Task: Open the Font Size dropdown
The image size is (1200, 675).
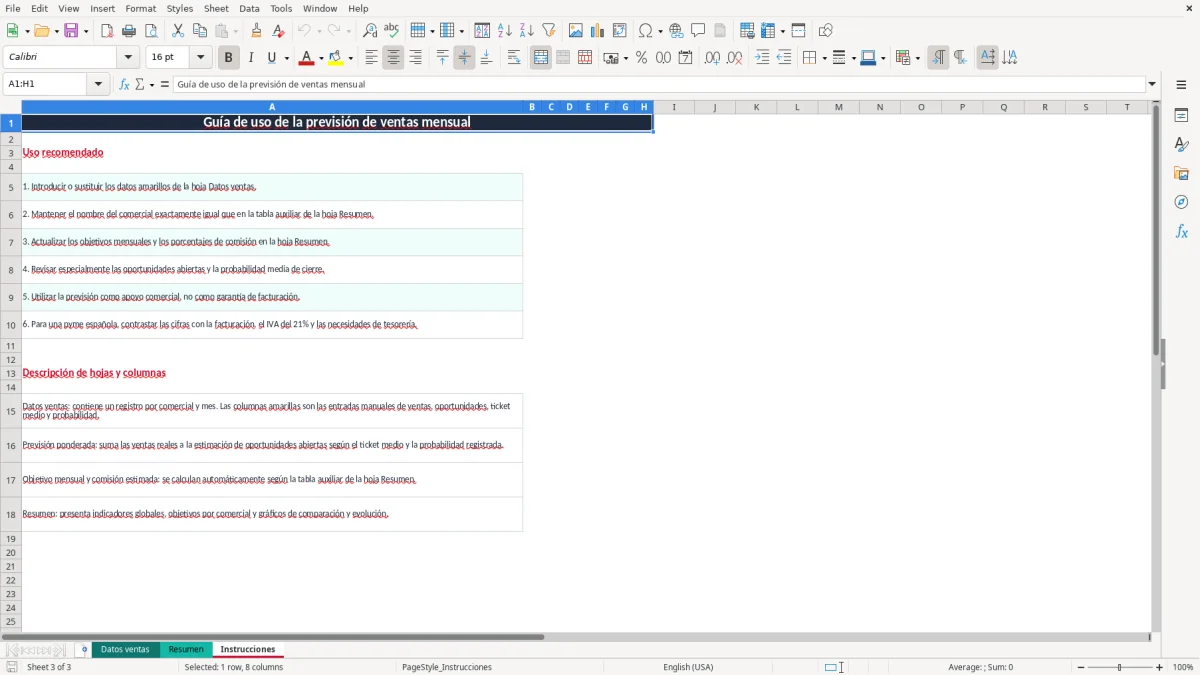Action: (x=200, y=58)
